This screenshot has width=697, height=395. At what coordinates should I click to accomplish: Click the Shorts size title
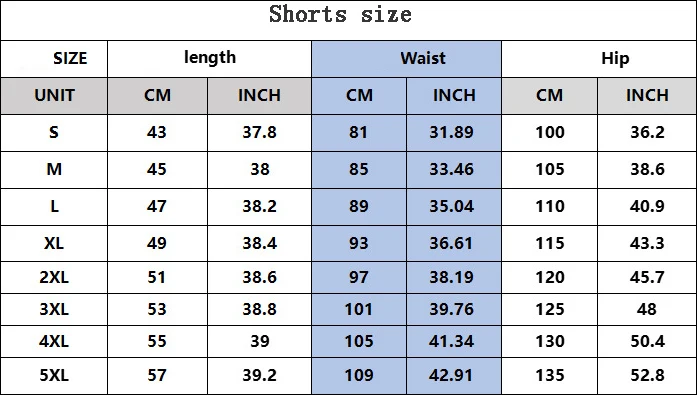click(340, 15)
